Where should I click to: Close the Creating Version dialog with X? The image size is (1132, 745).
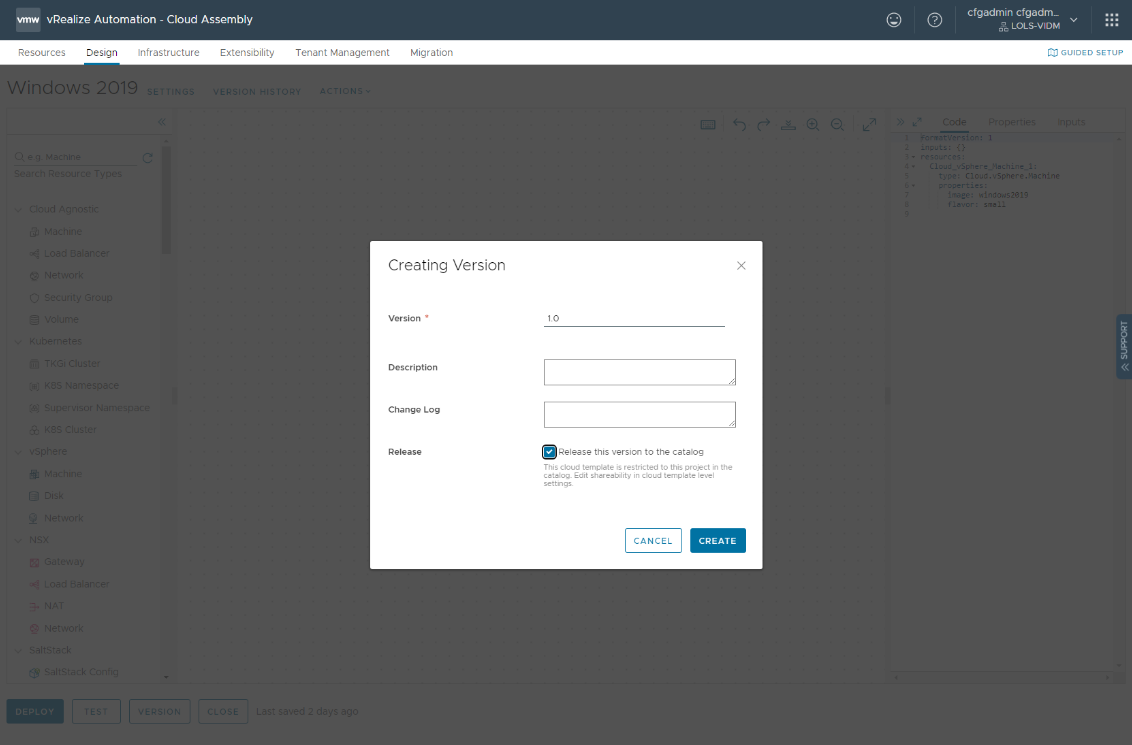(741, 266)
